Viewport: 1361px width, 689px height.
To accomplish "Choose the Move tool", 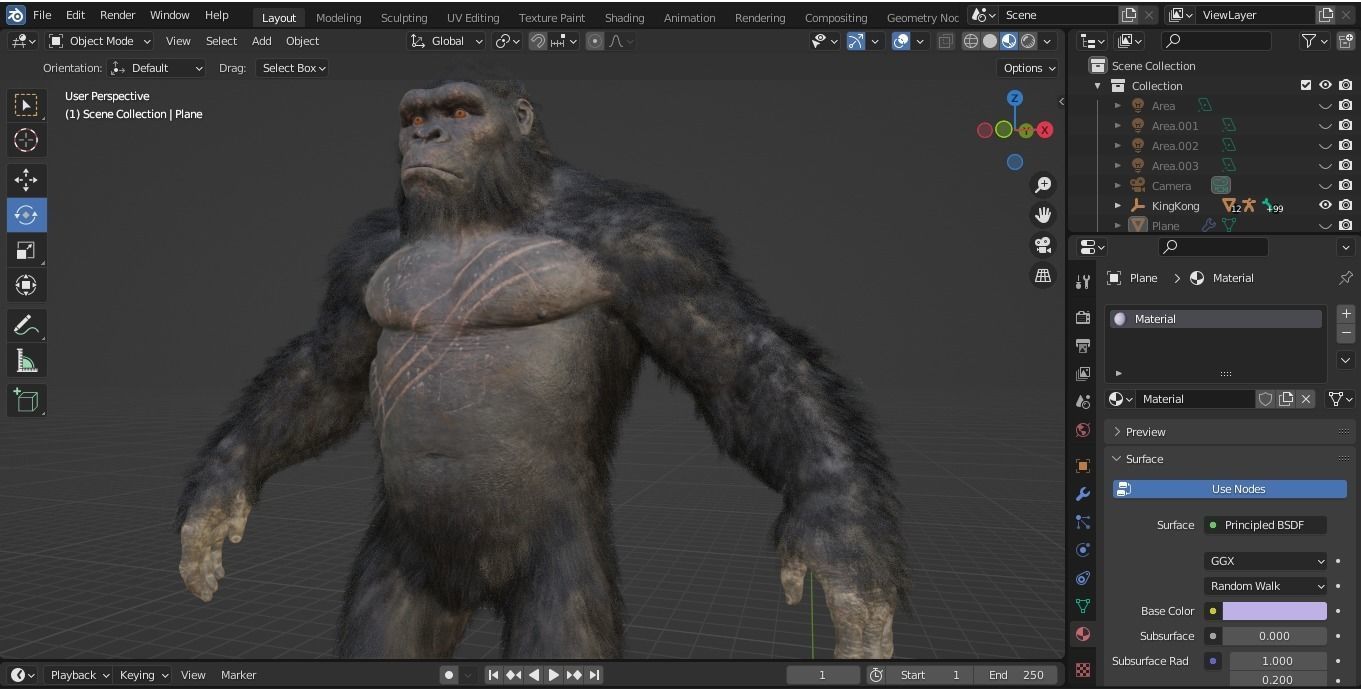I will tap(26, 180).
